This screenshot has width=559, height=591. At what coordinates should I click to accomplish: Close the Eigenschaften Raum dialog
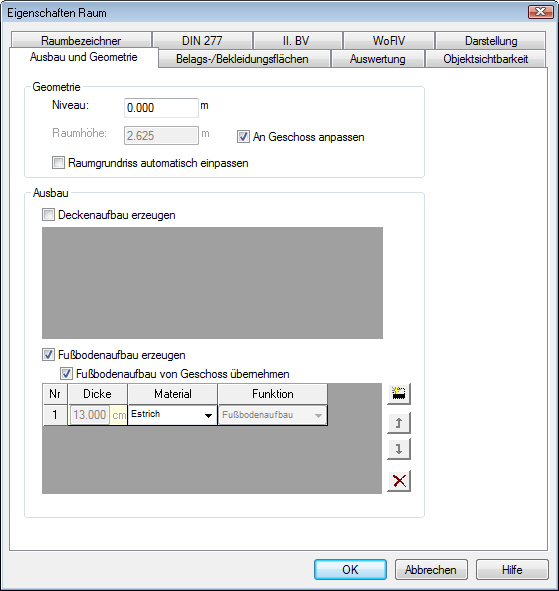coord(540,12)
